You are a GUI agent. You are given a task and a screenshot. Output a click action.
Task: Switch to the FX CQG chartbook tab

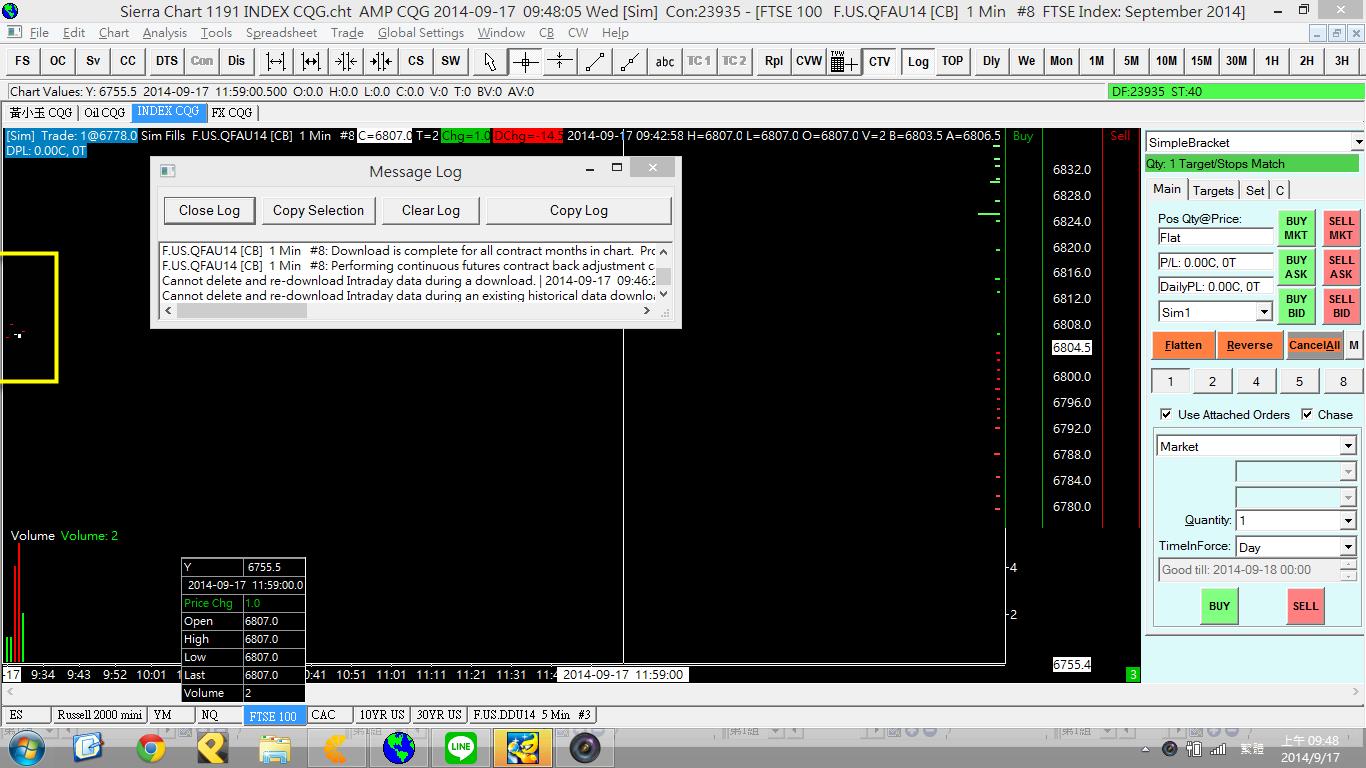point(232,113)
